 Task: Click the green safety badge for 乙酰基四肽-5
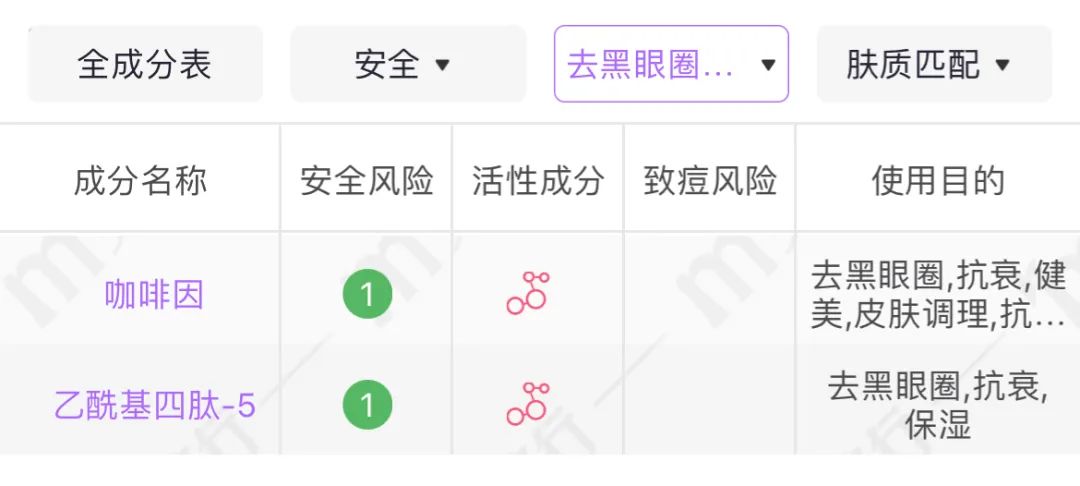coord(367,405)
